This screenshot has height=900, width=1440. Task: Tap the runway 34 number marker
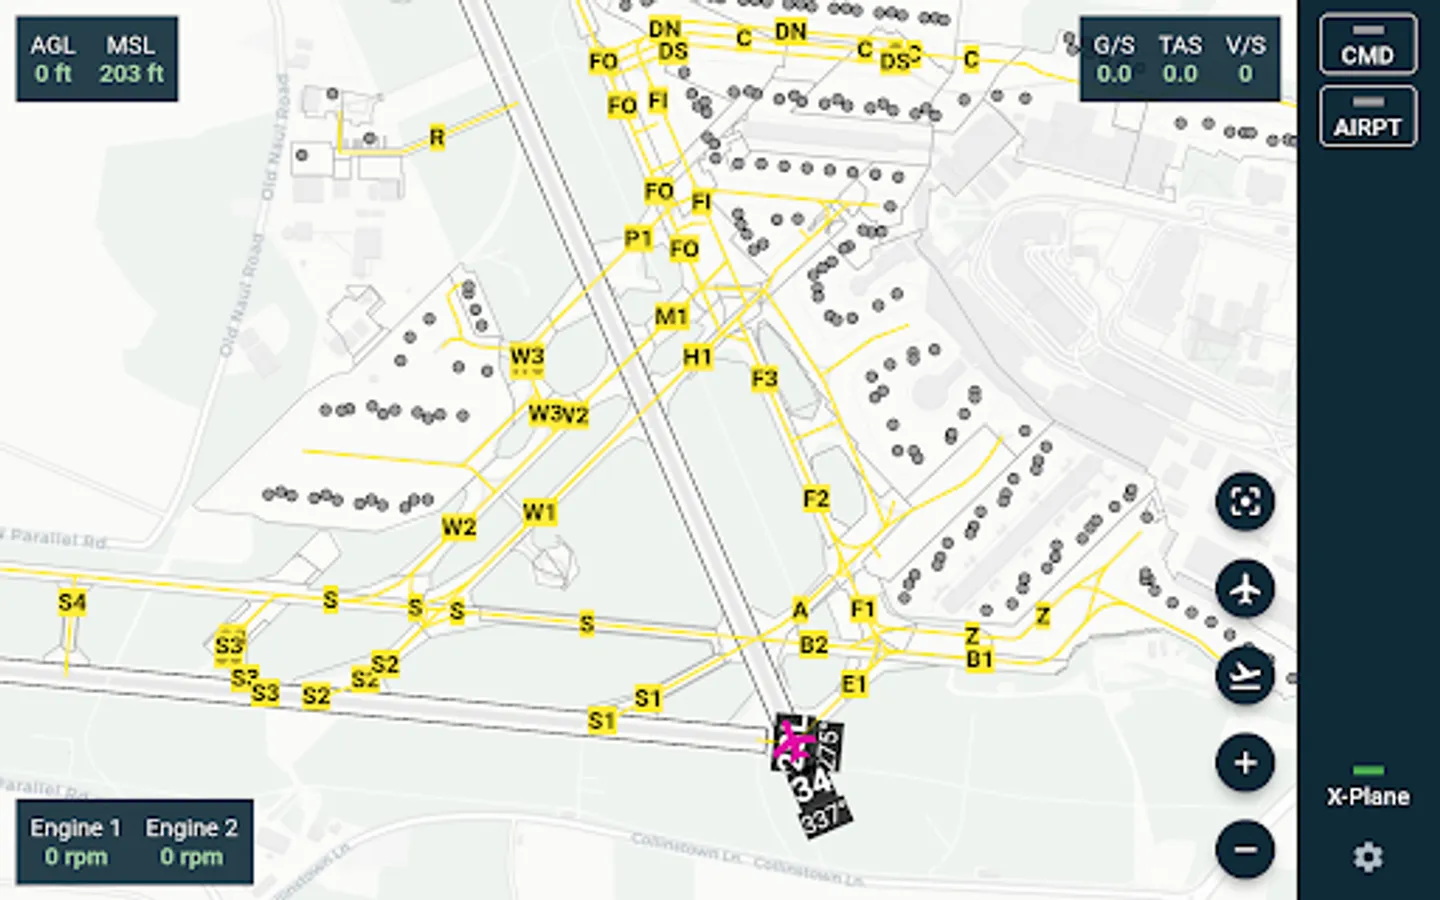point(813,785)
